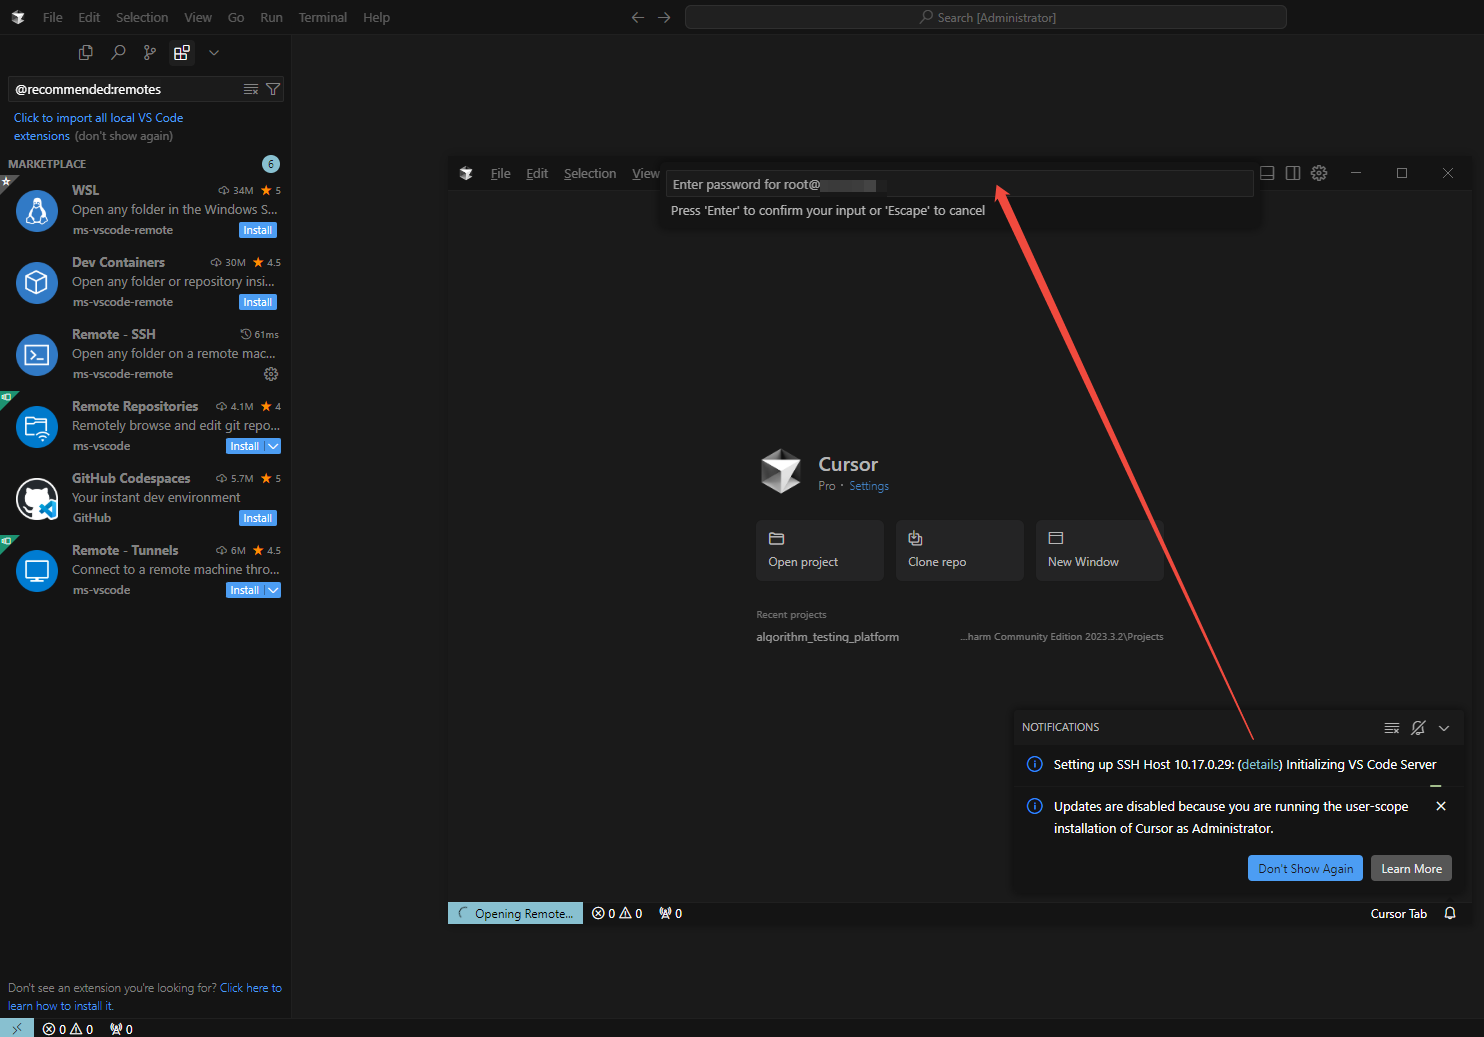Viewport: 1484px width, 1037px height.
Task: Open the Remote Repositories extension icon
Action: tap(37, 427)
